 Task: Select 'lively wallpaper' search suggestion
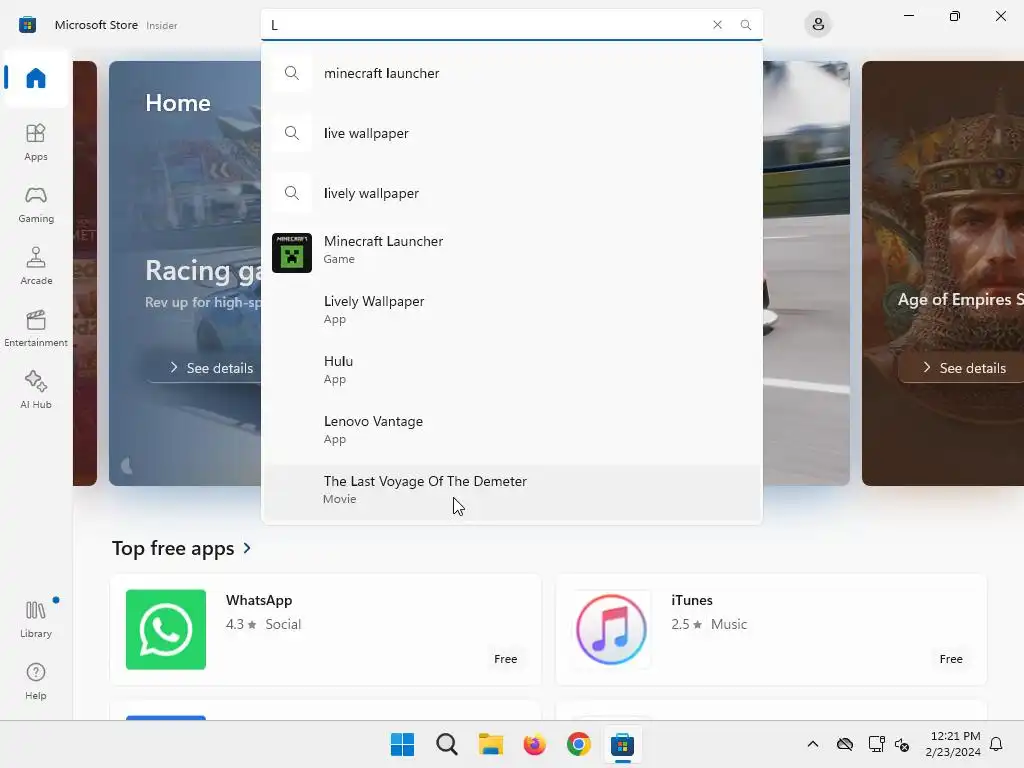click(x=511, y=193)
